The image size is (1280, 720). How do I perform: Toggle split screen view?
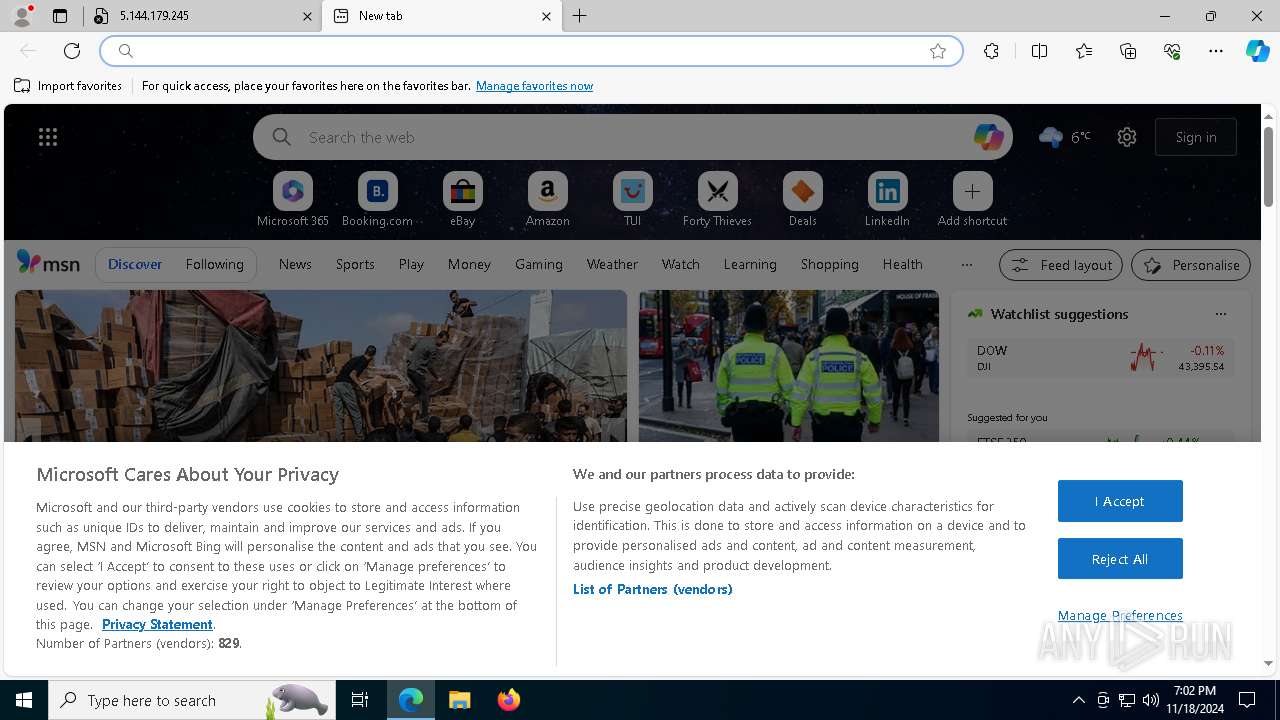1040,51
